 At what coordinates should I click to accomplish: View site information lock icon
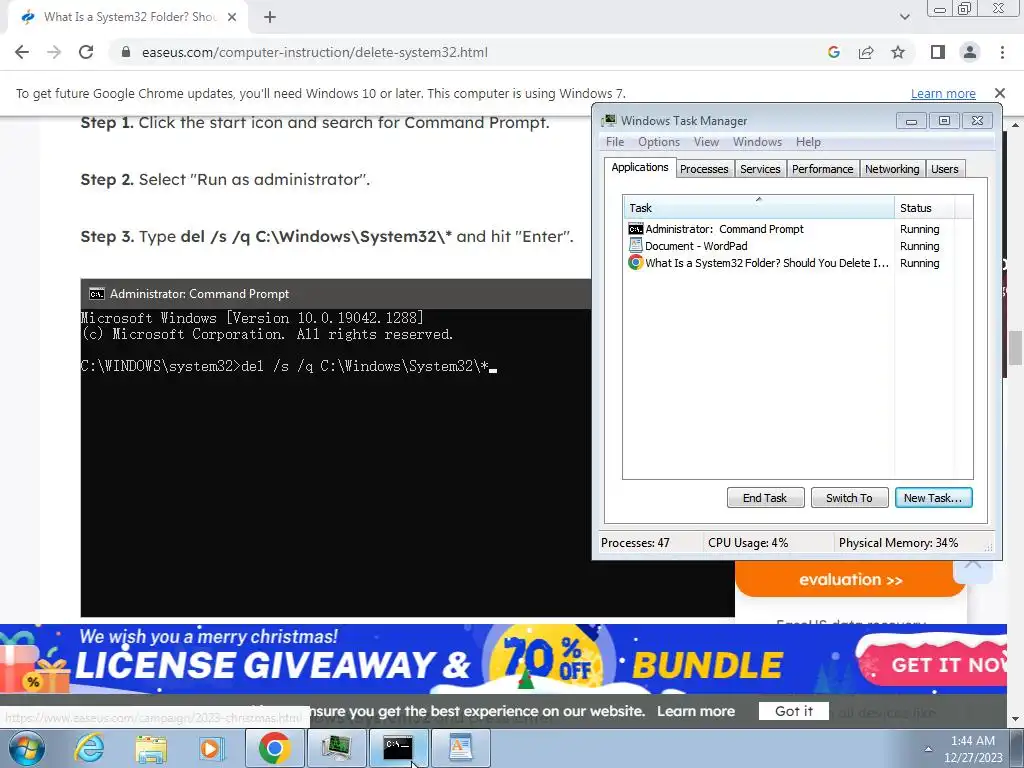126,52
